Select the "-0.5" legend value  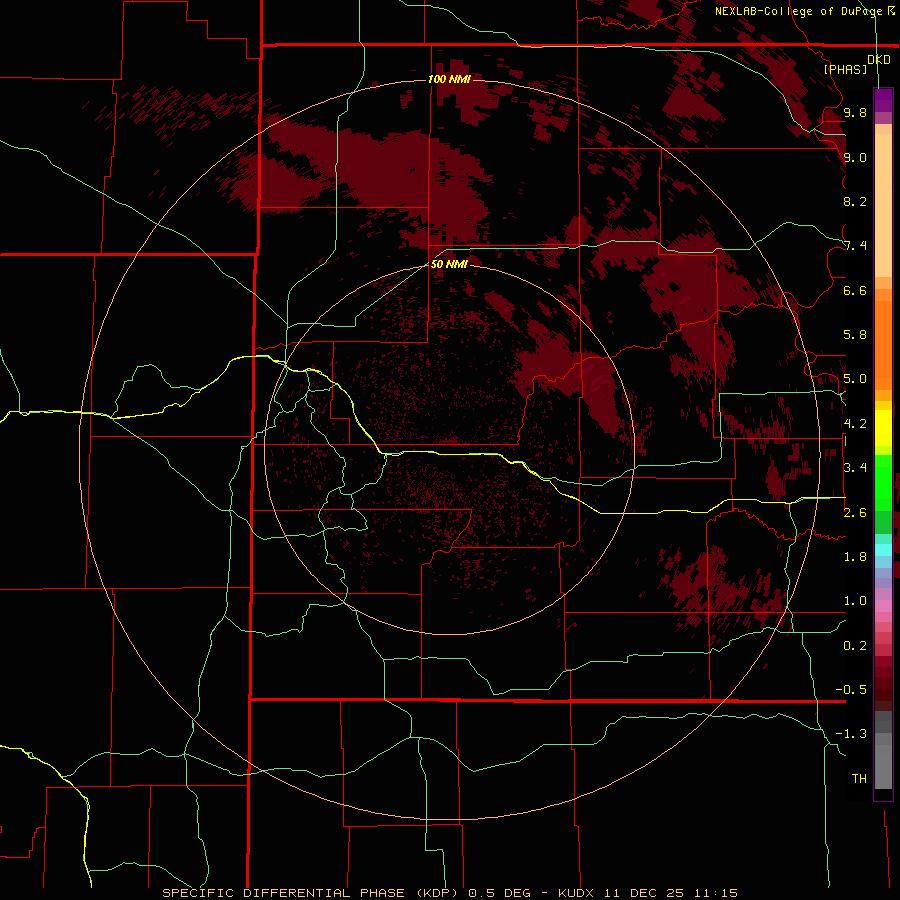click(851, 690)
